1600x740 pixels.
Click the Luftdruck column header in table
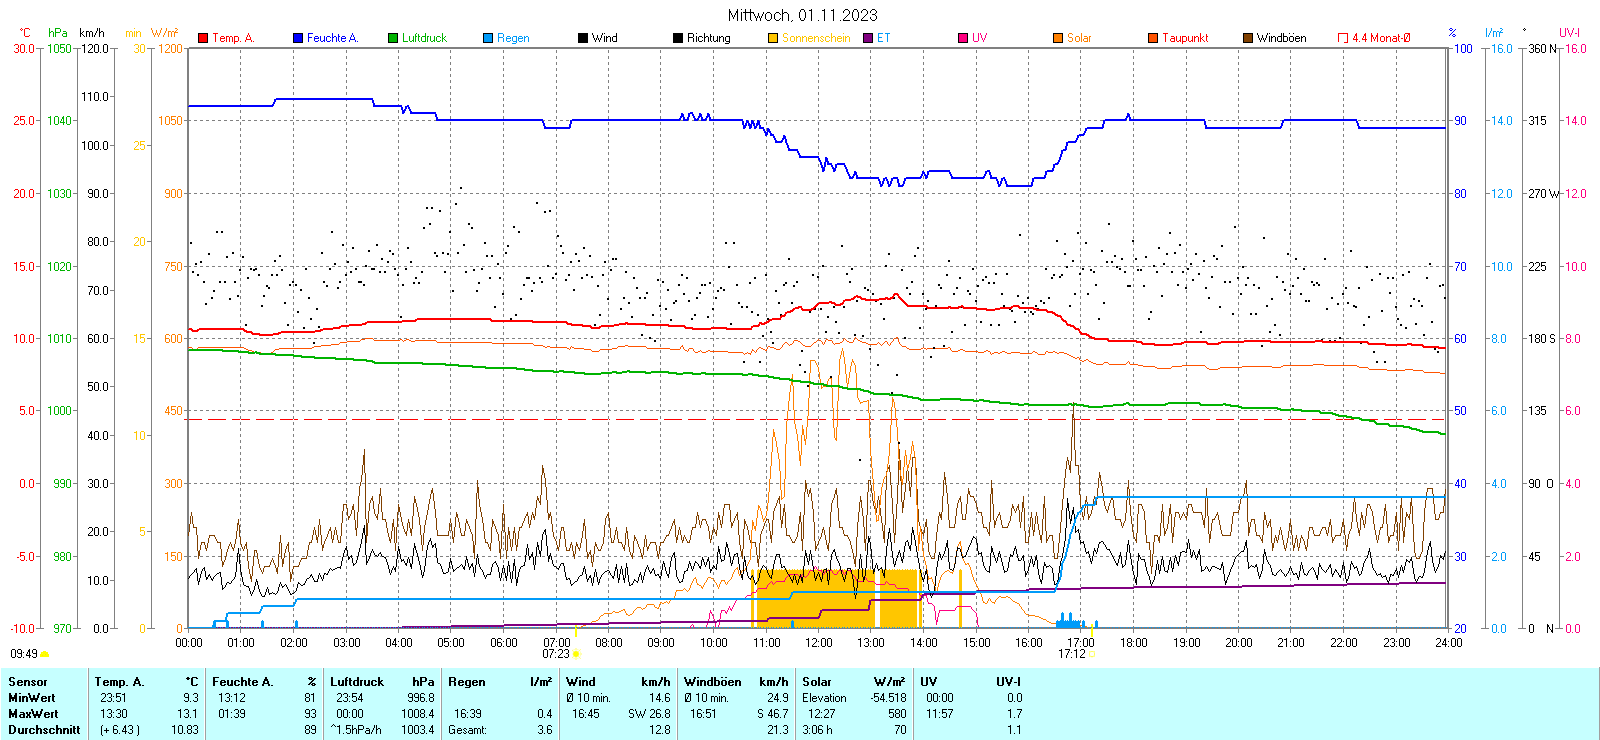click(357, 682)
